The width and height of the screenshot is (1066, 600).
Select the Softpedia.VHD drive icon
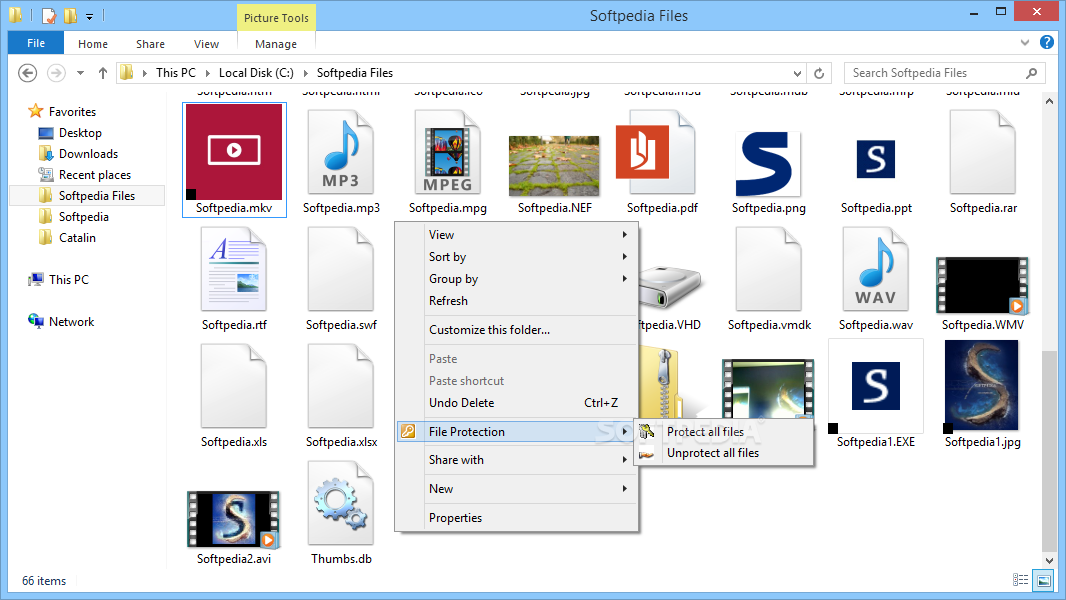click(670, 287)
